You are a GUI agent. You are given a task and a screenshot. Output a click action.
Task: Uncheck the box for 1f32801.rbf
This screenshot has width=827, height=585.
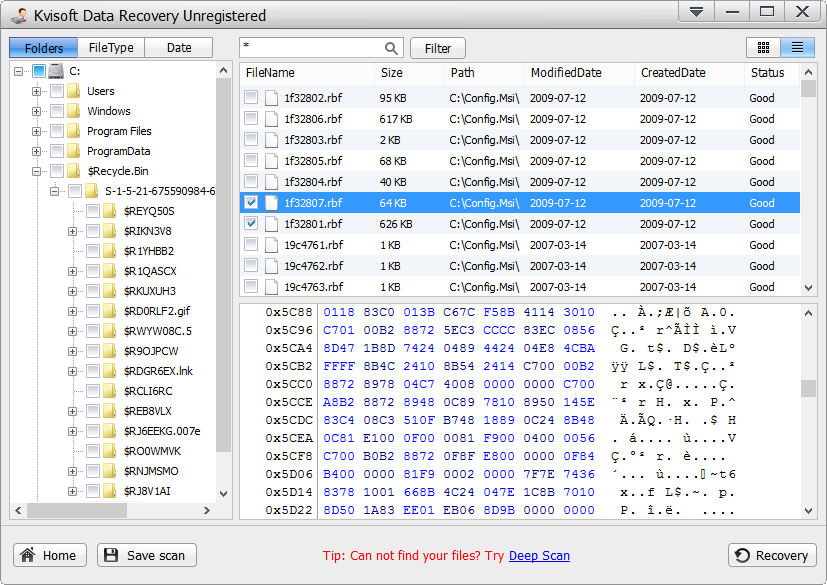[x=251, y=223]
